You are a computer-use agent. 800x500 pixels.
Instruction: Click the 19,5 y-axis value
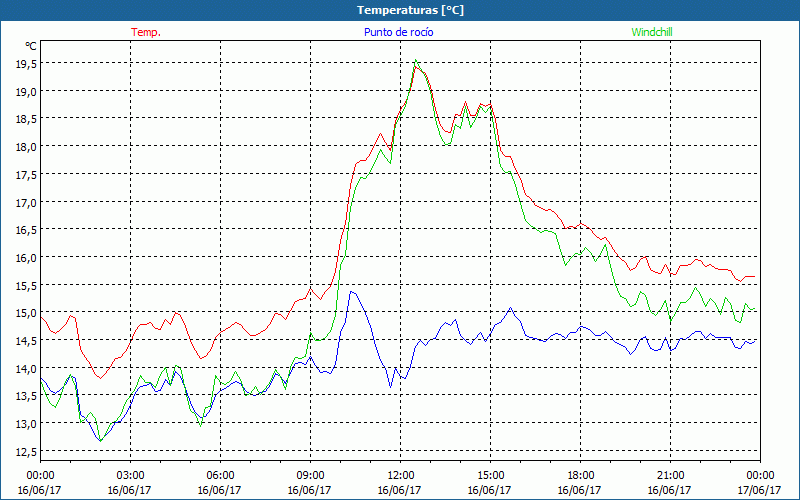(27, 63)
